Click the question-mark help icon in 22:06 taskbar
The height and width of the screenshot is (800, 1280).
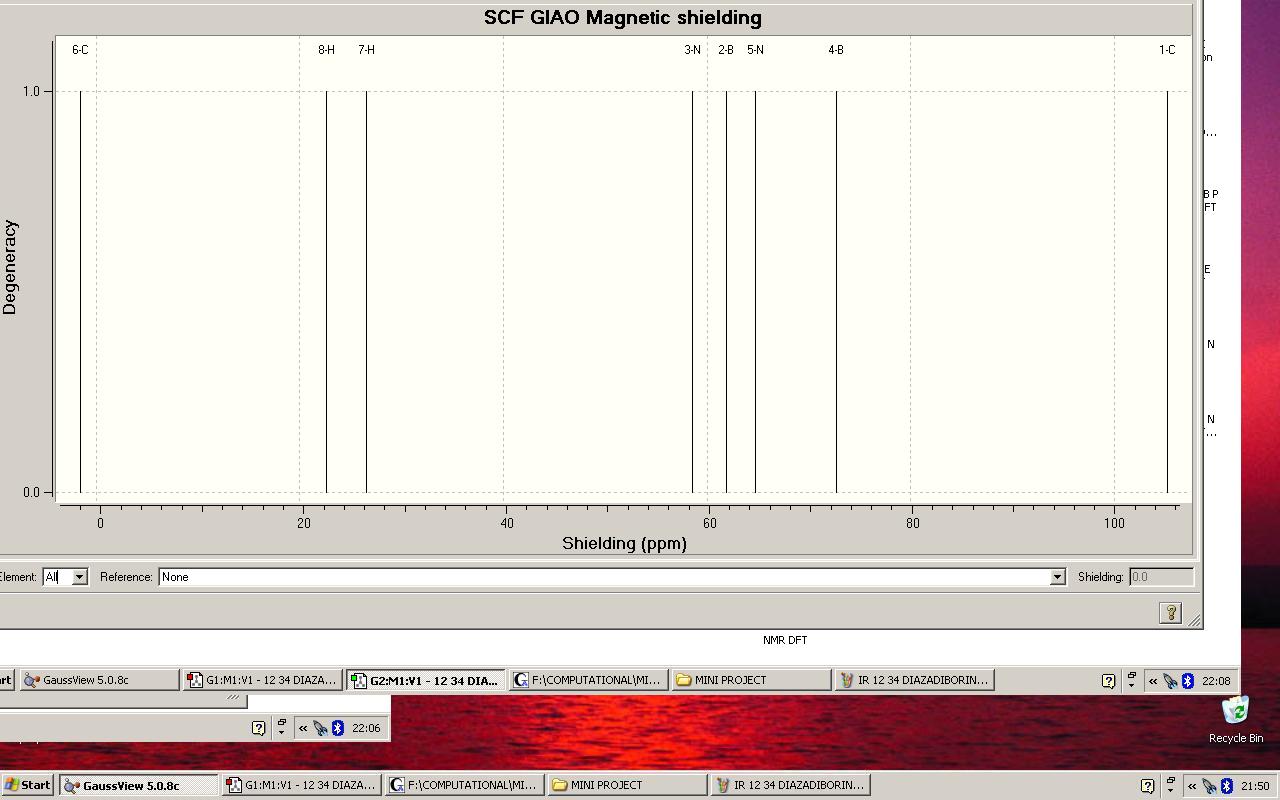point(258,728)
